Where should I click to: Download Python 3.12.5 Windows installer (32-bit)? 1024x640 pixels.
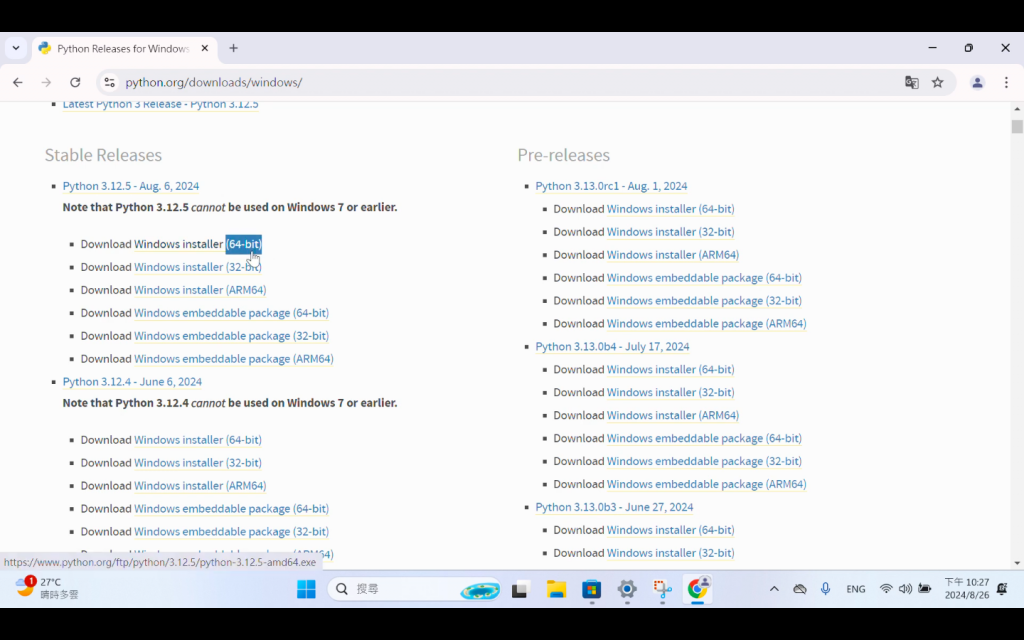198,267
